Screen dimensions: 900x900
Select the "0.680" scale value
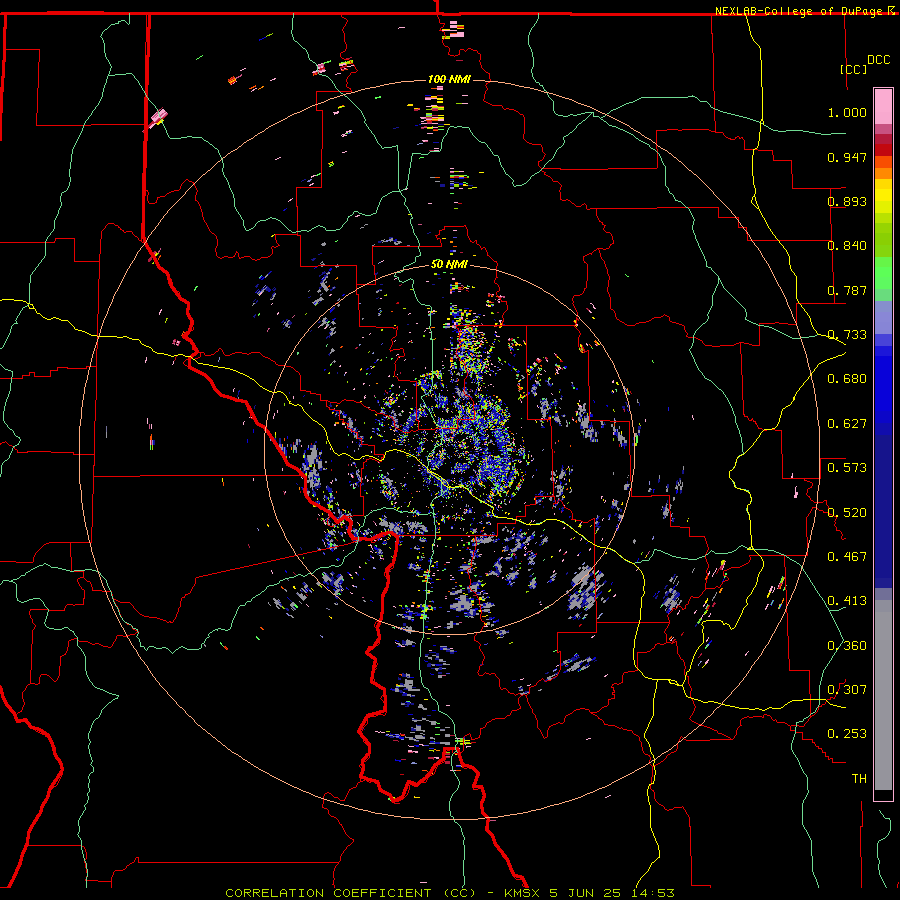(847, 379)
